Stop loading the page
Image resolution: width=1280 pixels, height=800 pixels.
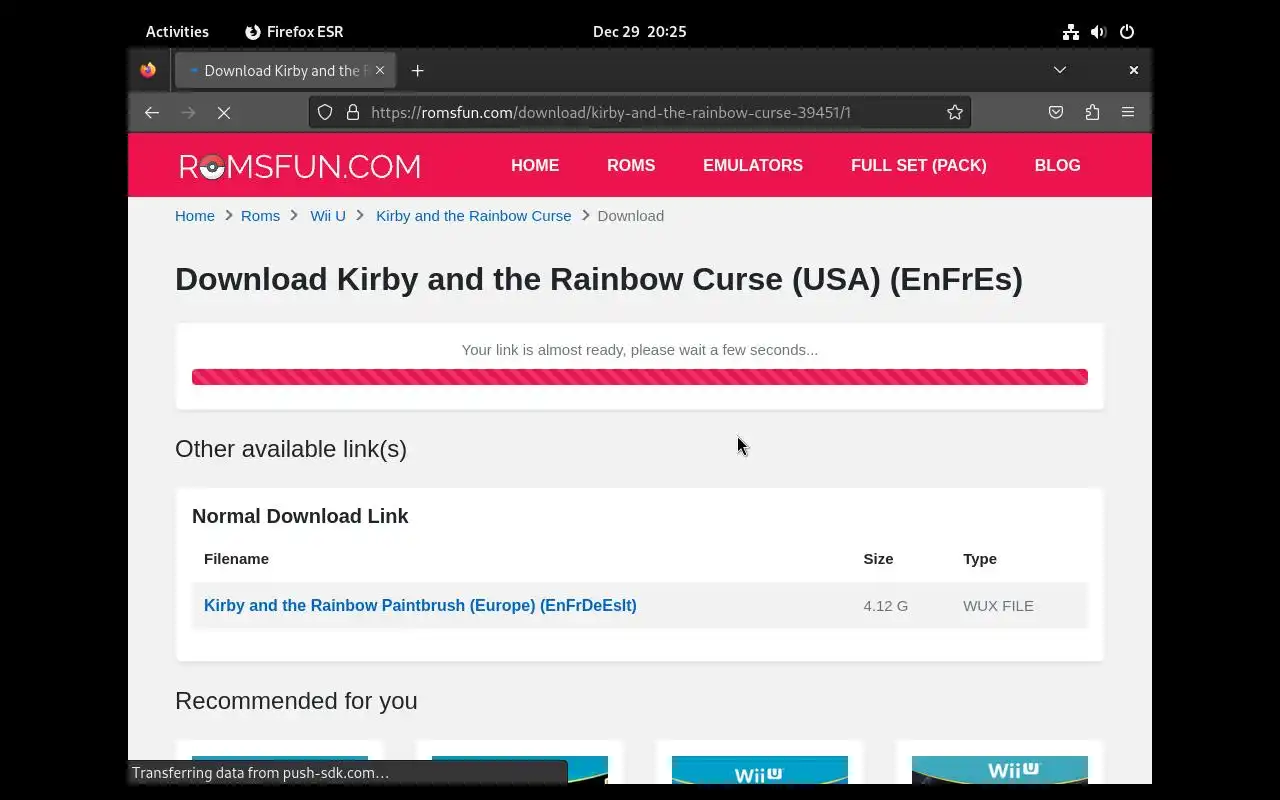[x=224, y=113]
